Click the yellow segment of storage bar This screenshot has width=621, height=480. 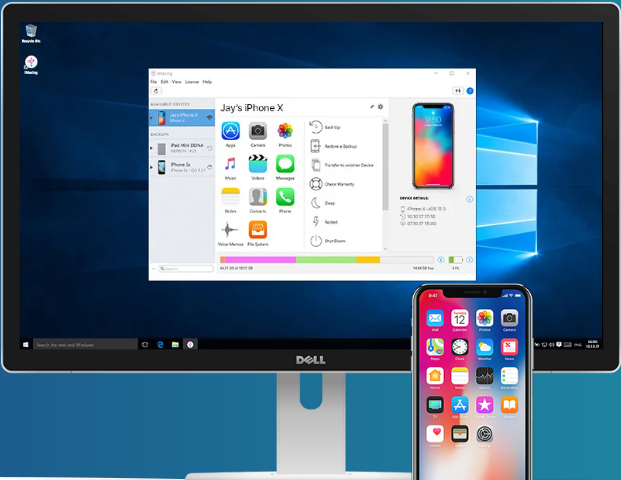(x=368, y=260)
